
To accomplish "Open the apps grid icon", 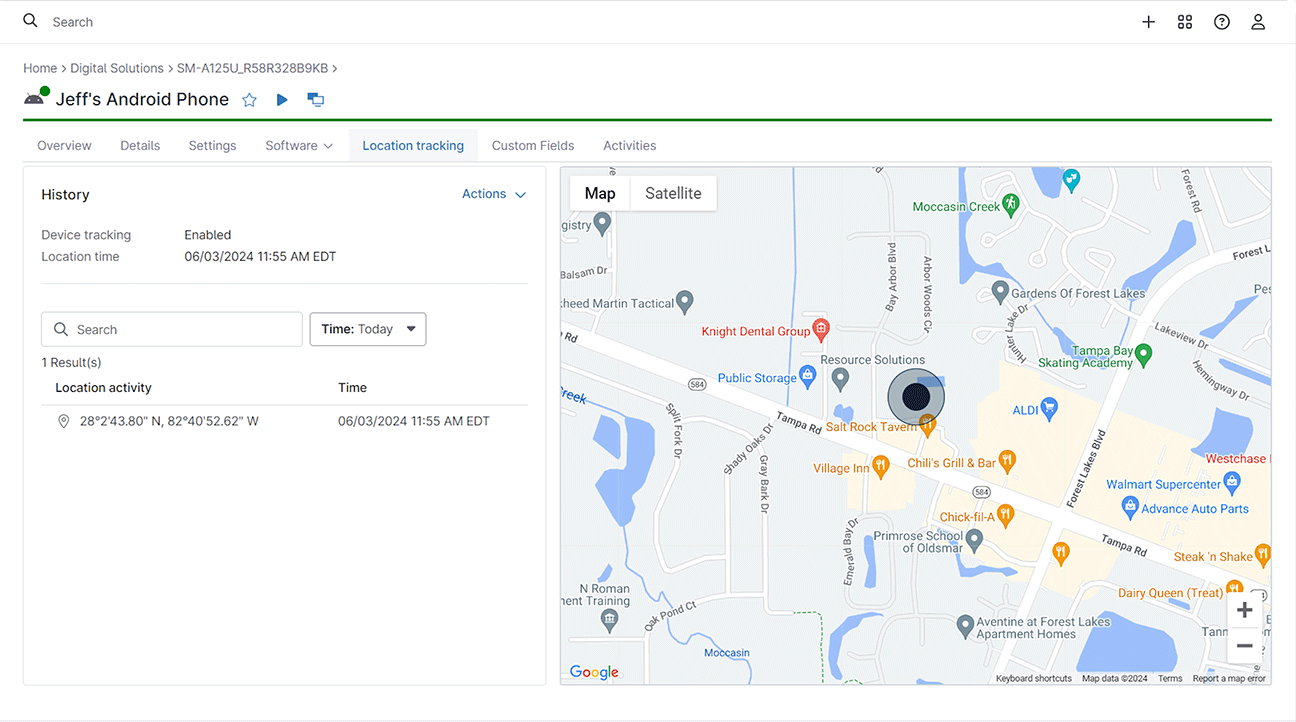I will point(1185,21).
